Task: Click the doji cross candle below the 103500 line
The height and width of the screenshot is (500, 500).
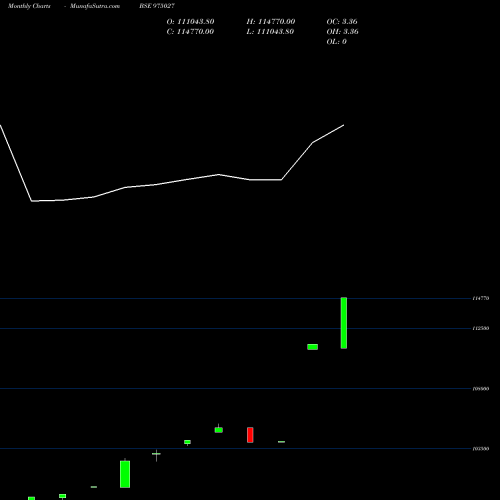Action: (x=156, y=455)
